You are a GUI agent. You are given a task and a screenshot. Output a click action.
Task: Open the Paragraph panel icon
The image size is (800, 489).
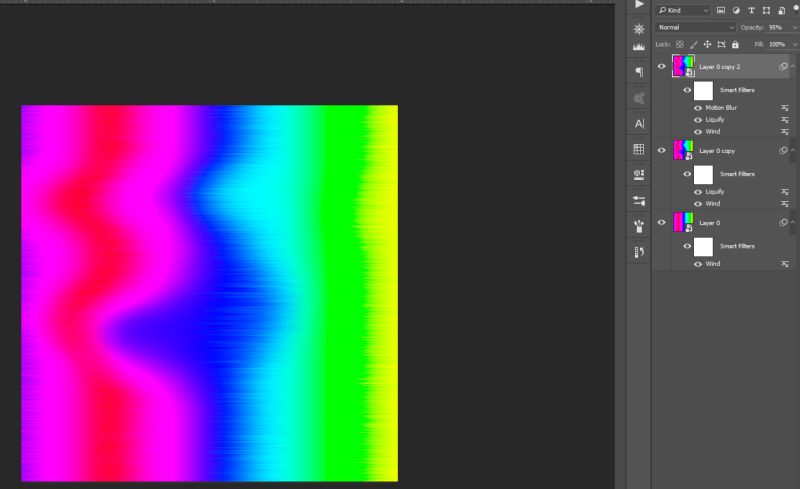point(639,72)
